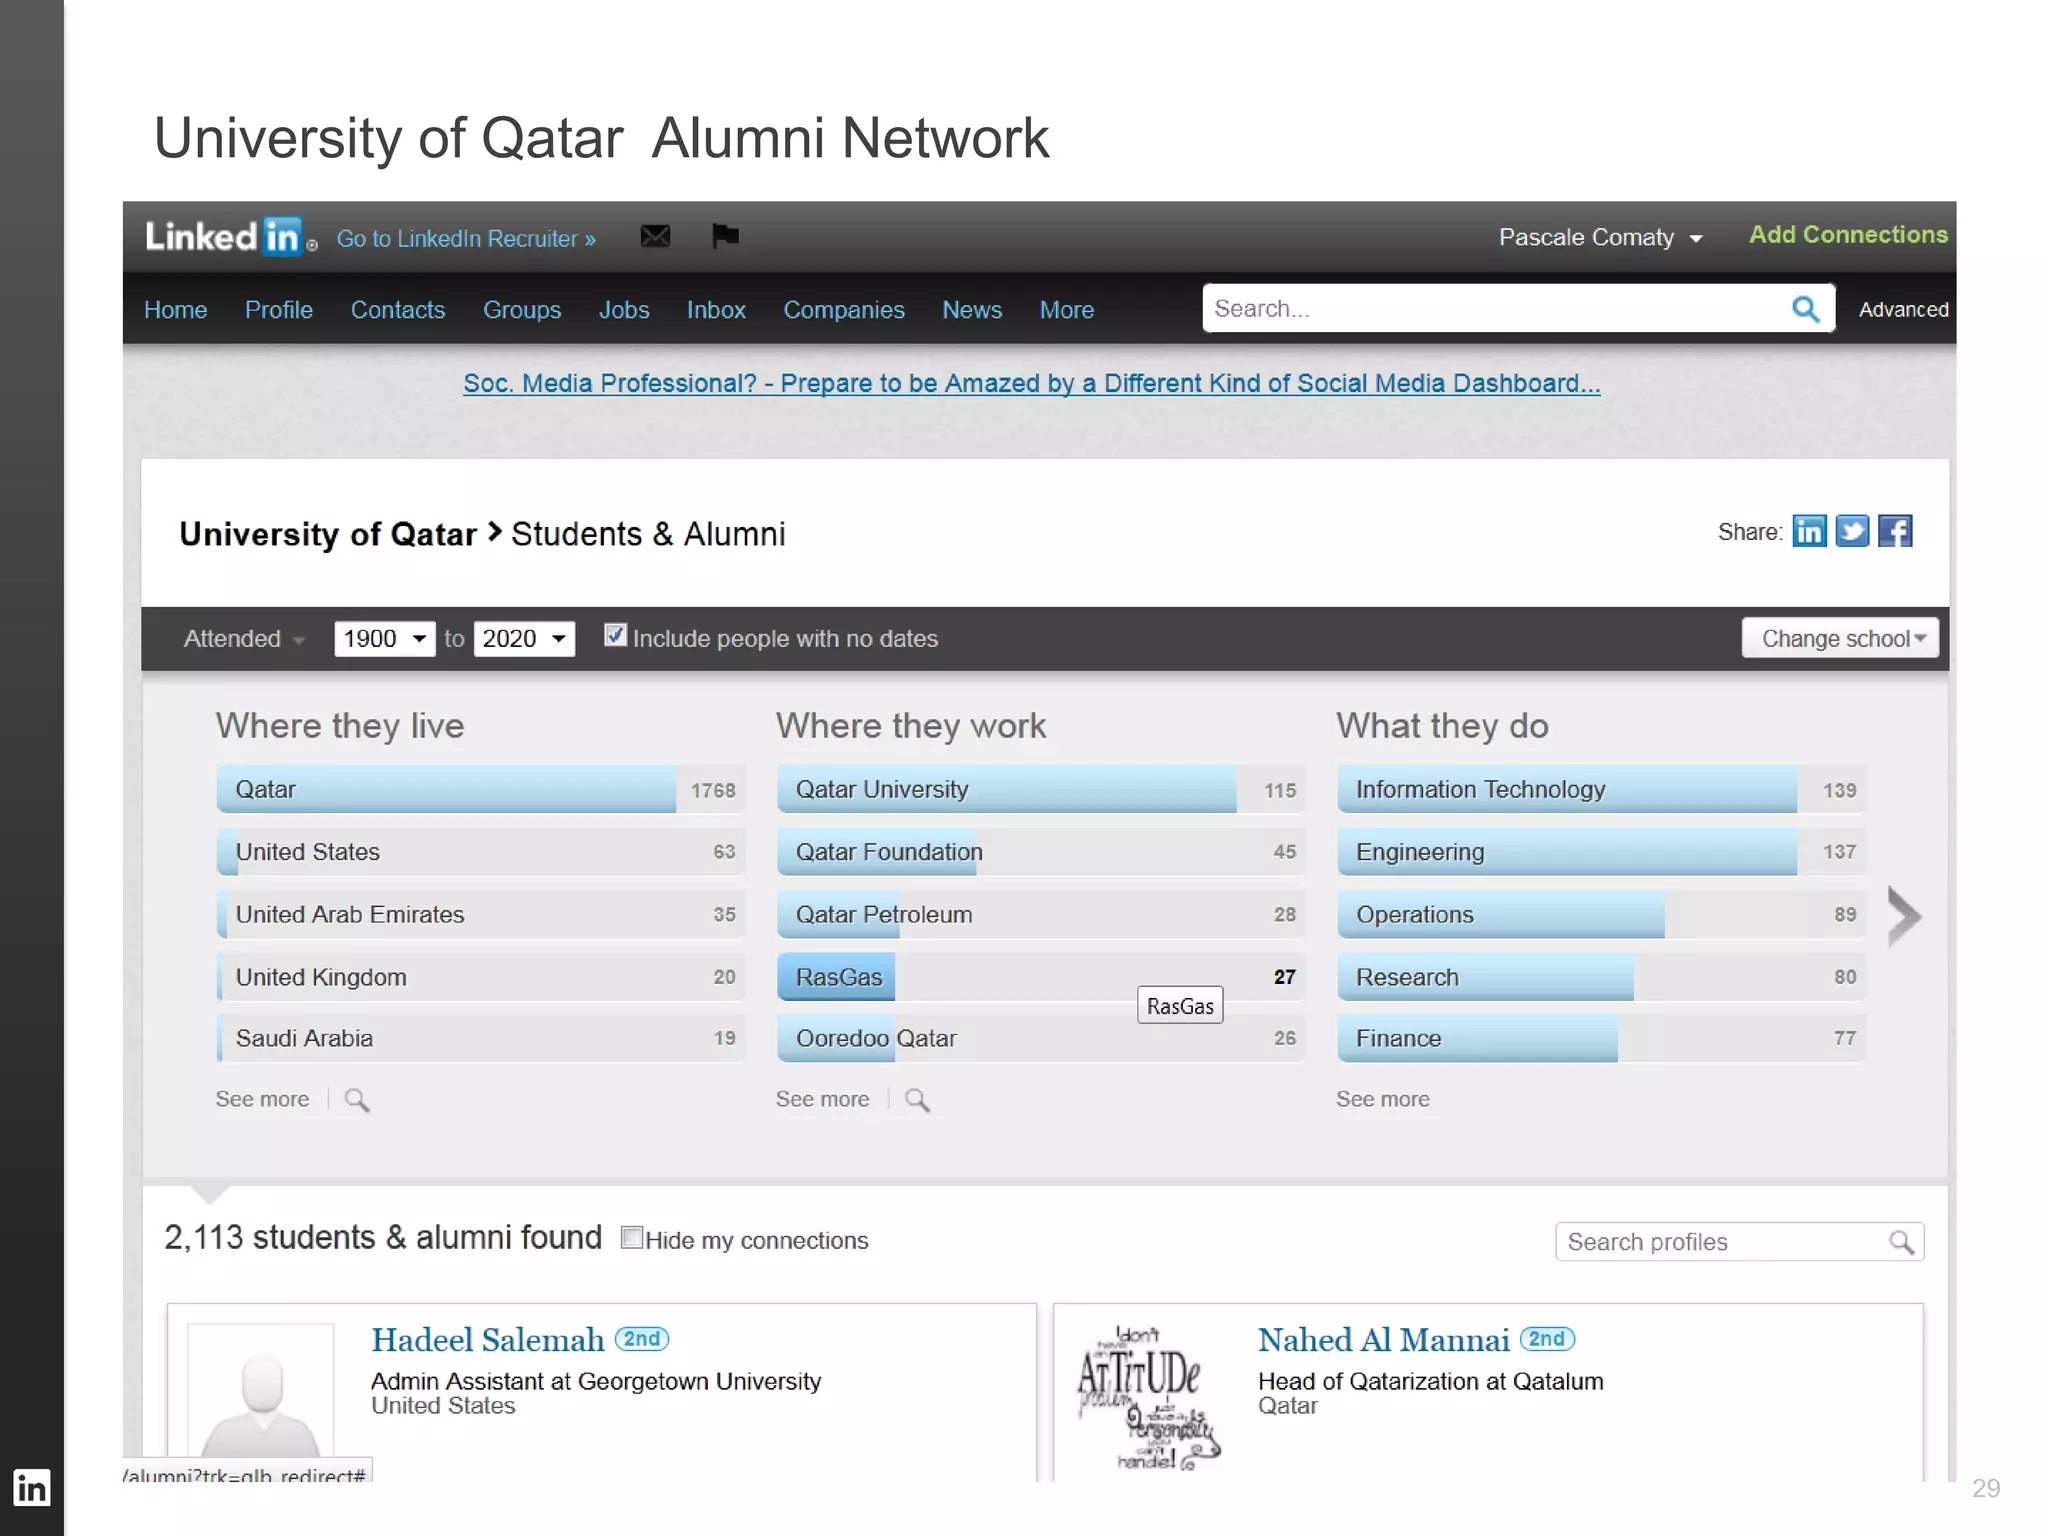Screen dimensions: 2048x1536
Task: Select the RasGas employer bar
Action: (x=1041, y=977)
